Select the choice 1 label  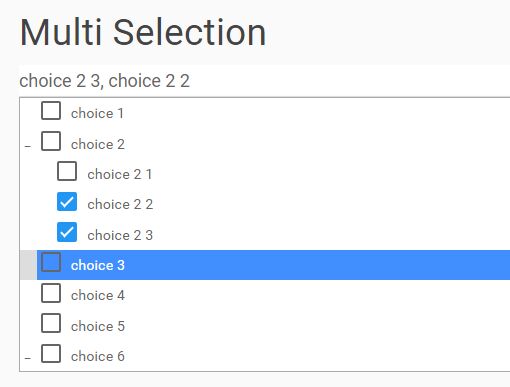point(97,113)
